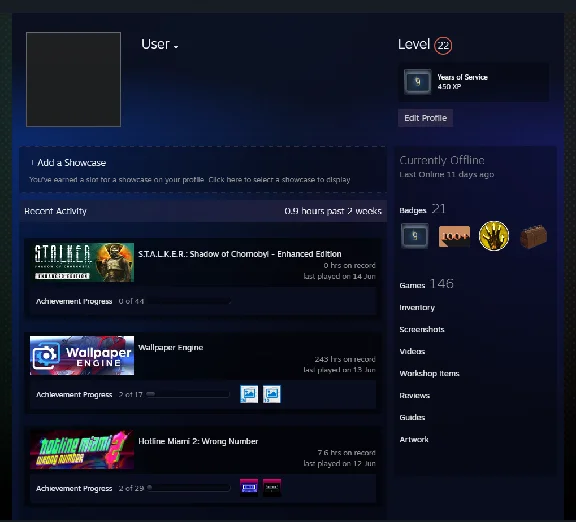Click 'last played on 12 Jun' text
576x522 pixels.
point(339,464)
